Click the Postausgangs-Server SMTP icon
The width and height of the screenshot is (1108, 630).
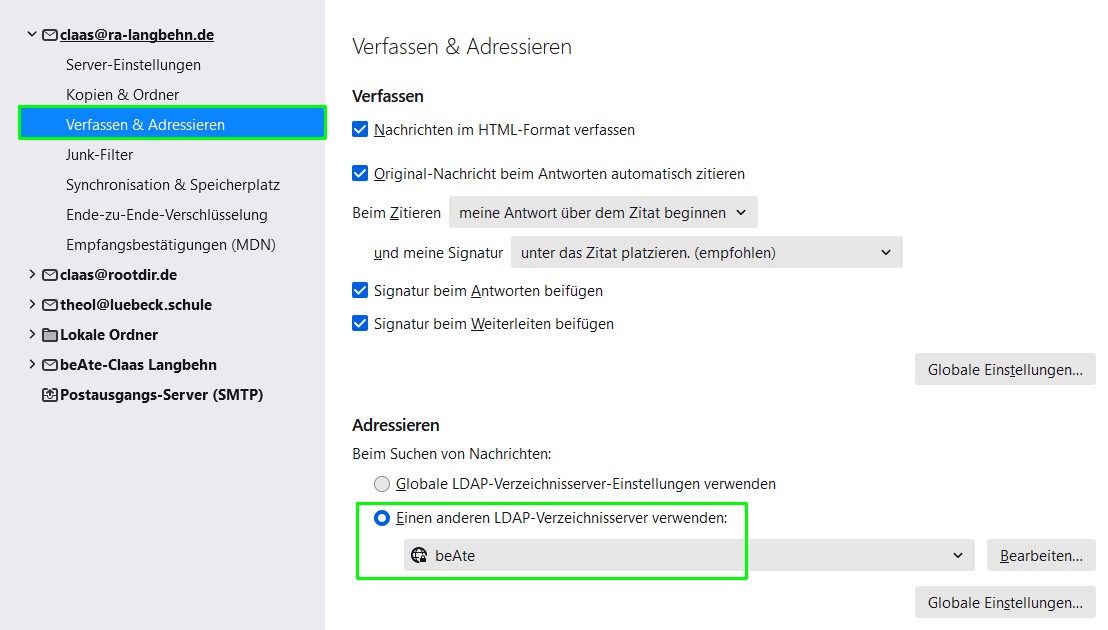(49, 395)
